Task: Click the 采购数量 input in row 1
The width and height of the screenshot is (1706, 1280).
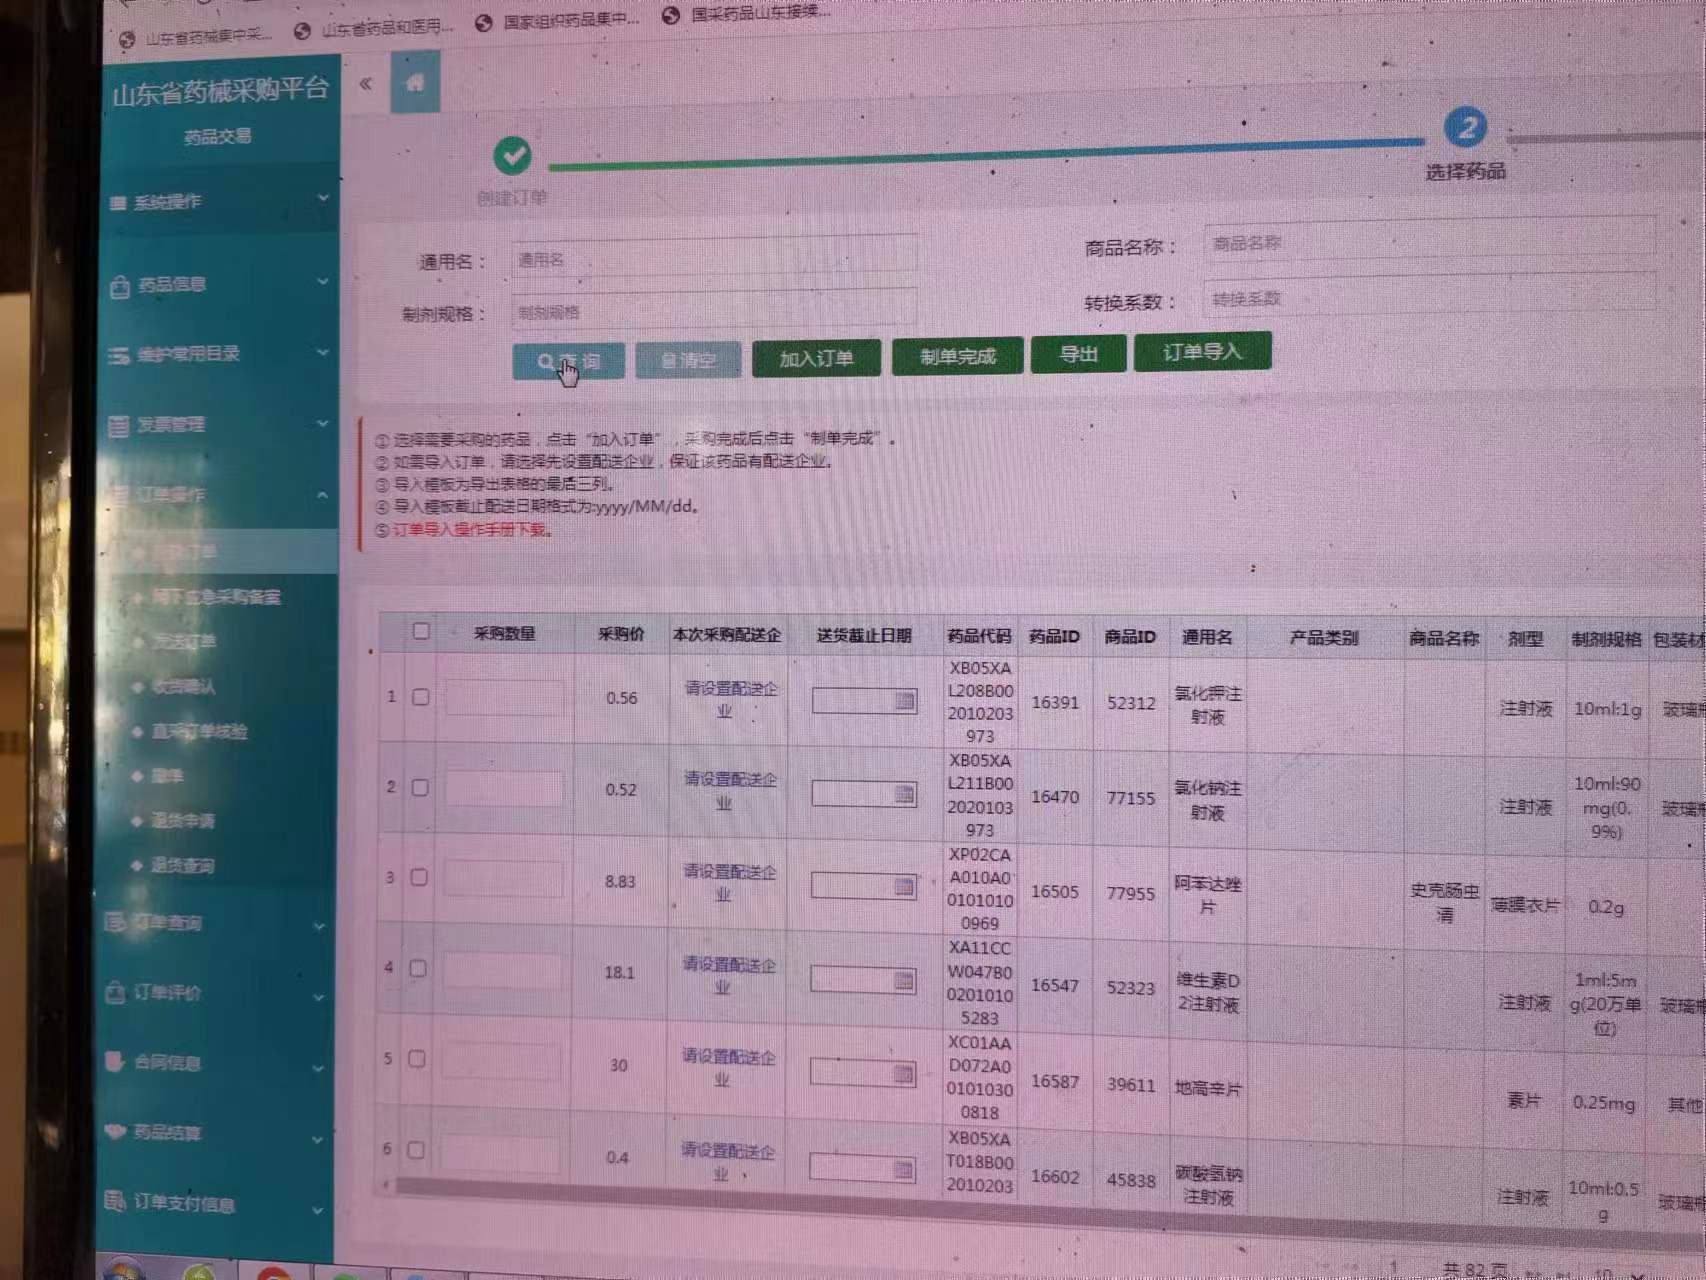Action: 504,697
